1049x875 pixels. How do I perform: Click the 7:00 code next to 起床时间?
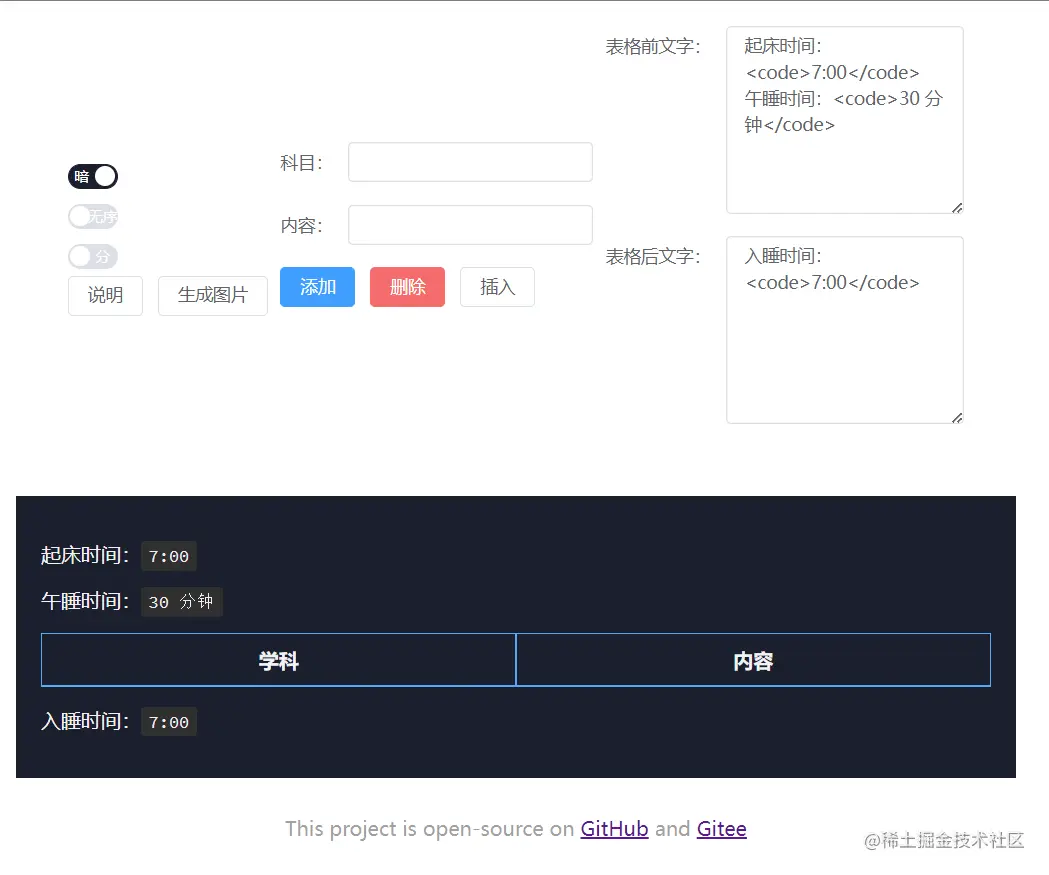[168, 556]
